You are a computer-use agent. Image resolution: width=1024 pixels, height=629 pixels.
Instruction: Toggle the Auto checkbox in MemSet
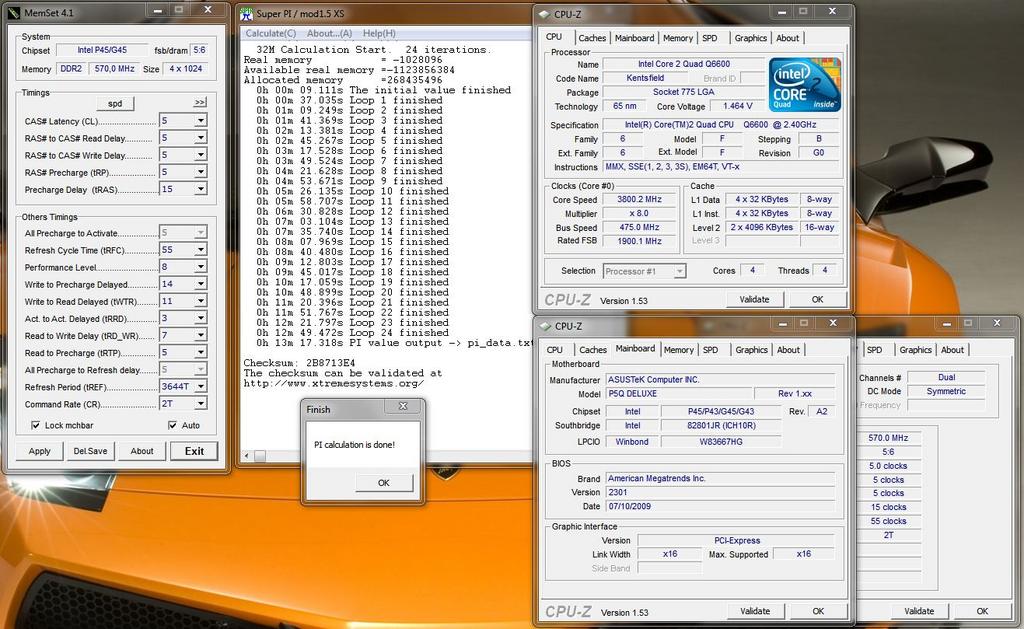[172, 425]
